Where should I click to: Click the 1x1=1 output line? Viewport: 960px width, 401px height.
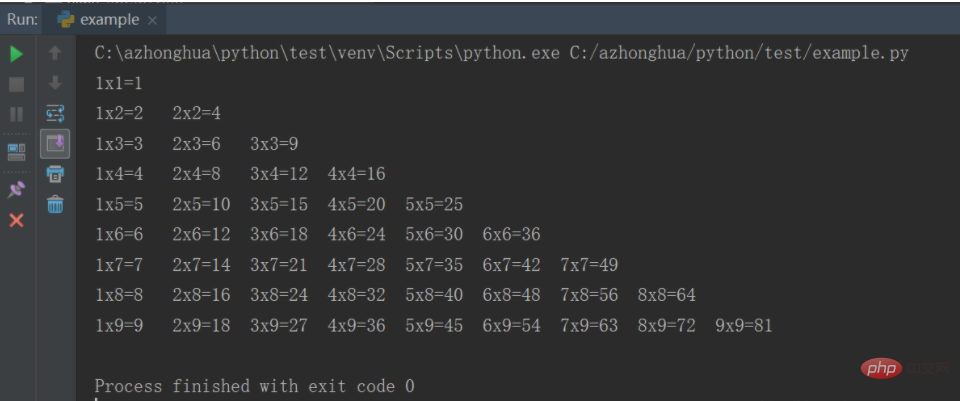(119, 83)
